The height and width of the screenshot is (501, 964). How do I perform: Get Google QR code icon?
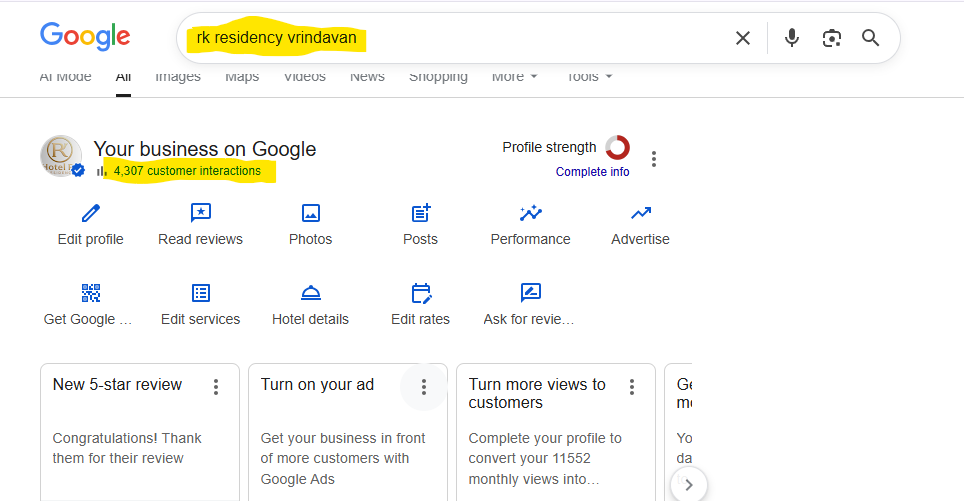[x=90, y=293]
